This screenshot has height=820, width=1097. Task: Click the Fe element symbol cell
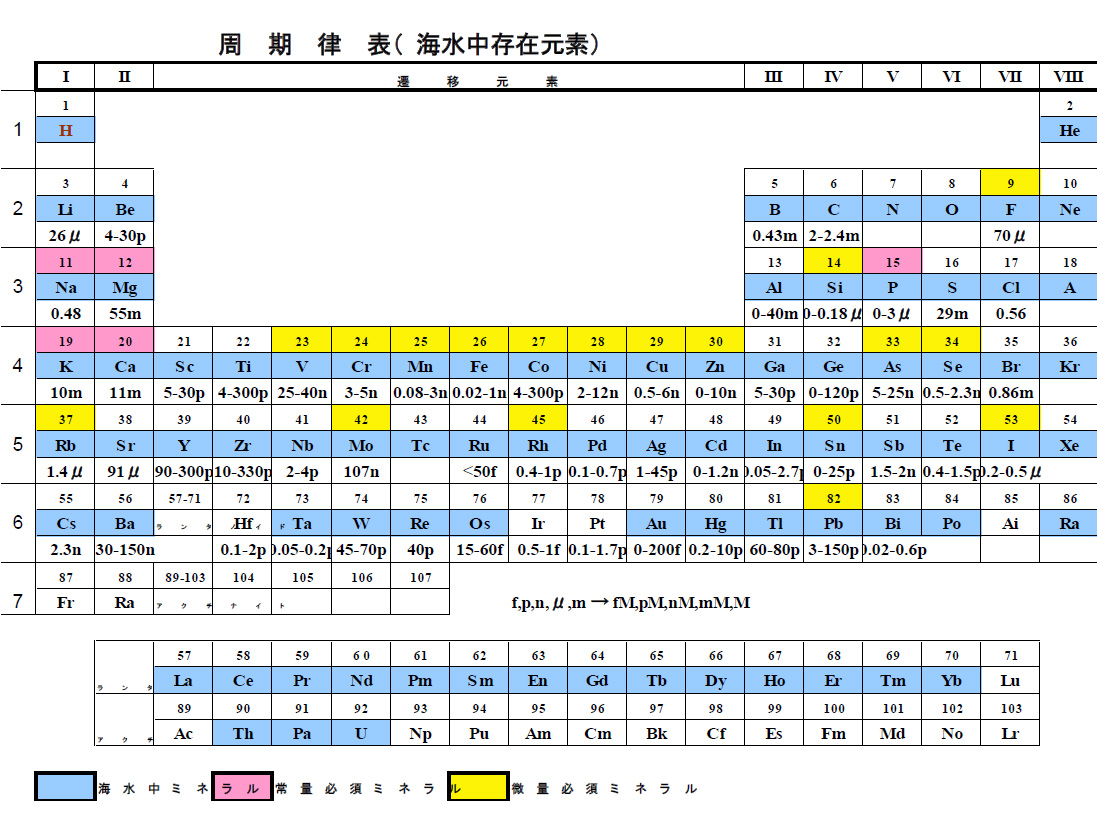pyautogui.click(x=479, y=367)
